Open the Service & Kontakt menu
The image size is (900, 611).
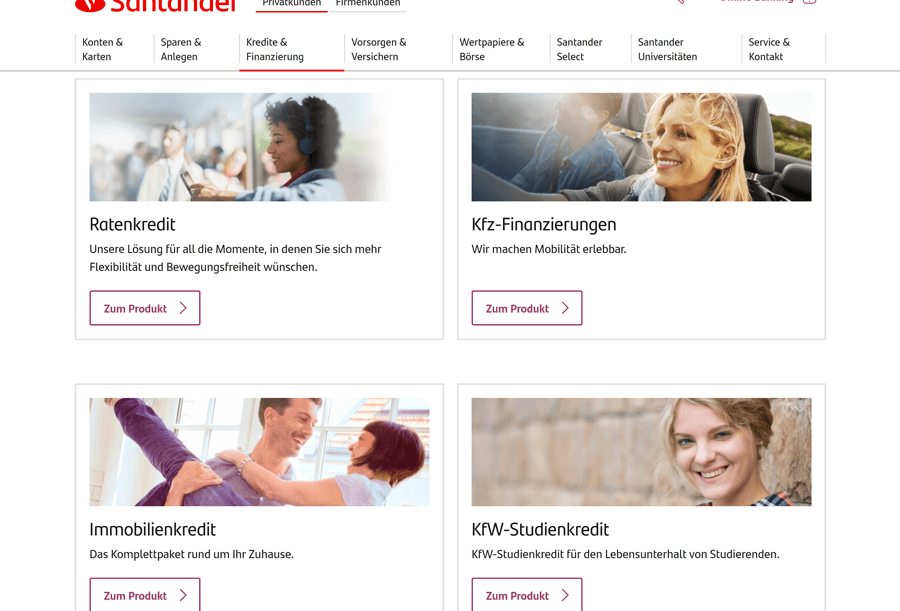[769, 49]
